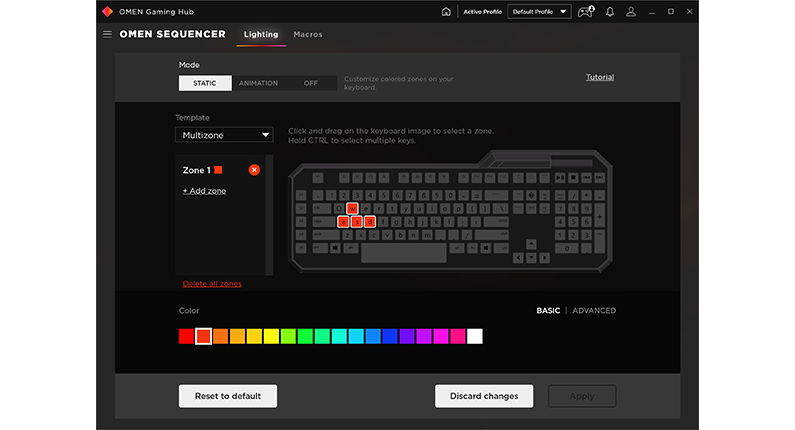Set lighting mode to STATIC
This screenshot has width=795, height=430.
pyautogui.click(x=205, y=83)
